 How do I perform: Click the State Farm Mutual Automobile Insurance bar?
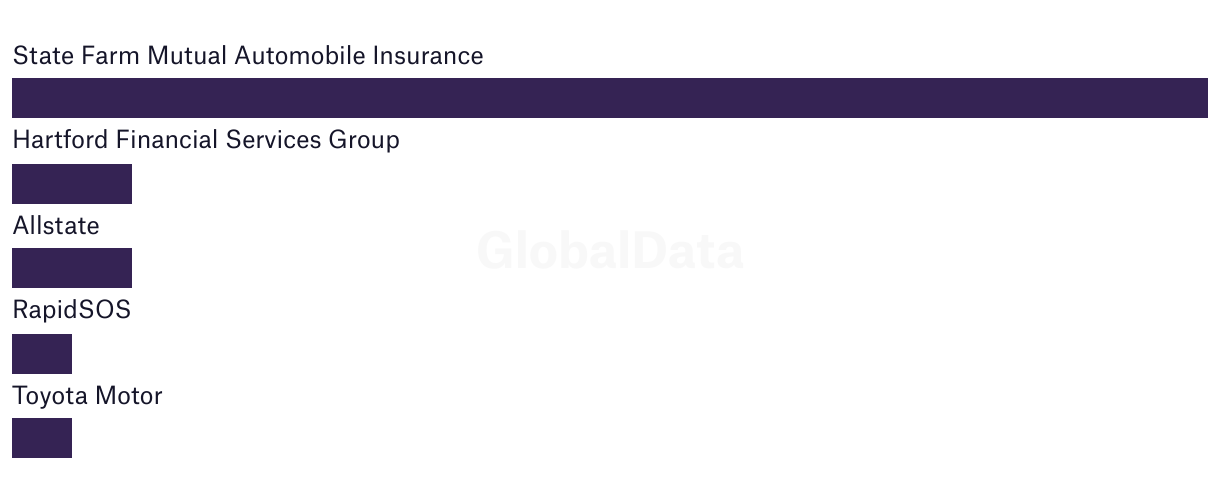click(610, 98)
